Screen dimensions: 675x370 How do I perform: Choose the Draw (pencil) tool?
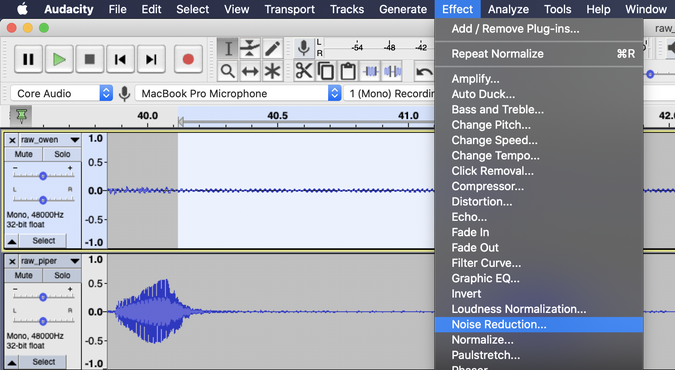[x=272, y=48]
